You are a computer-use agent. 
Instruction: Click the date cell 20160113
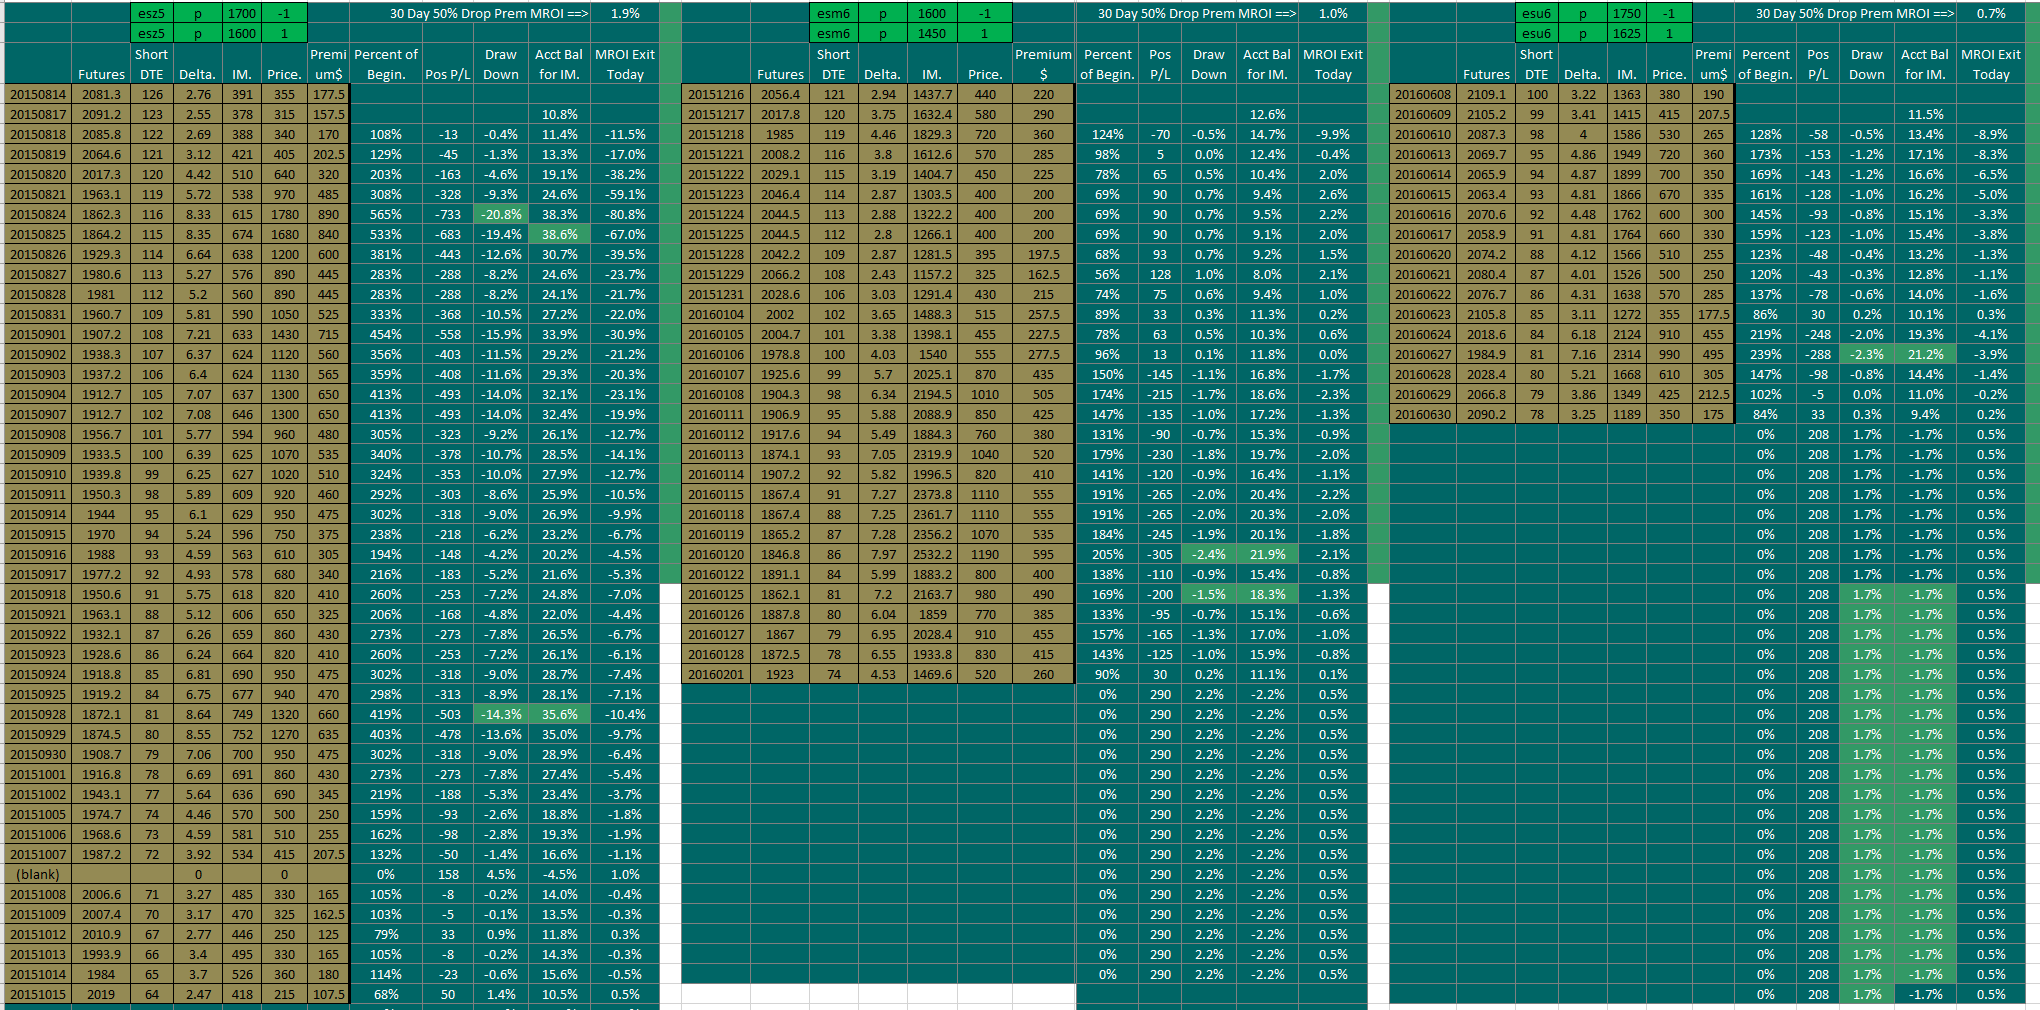pyautogui.click(x=716, y=455)
